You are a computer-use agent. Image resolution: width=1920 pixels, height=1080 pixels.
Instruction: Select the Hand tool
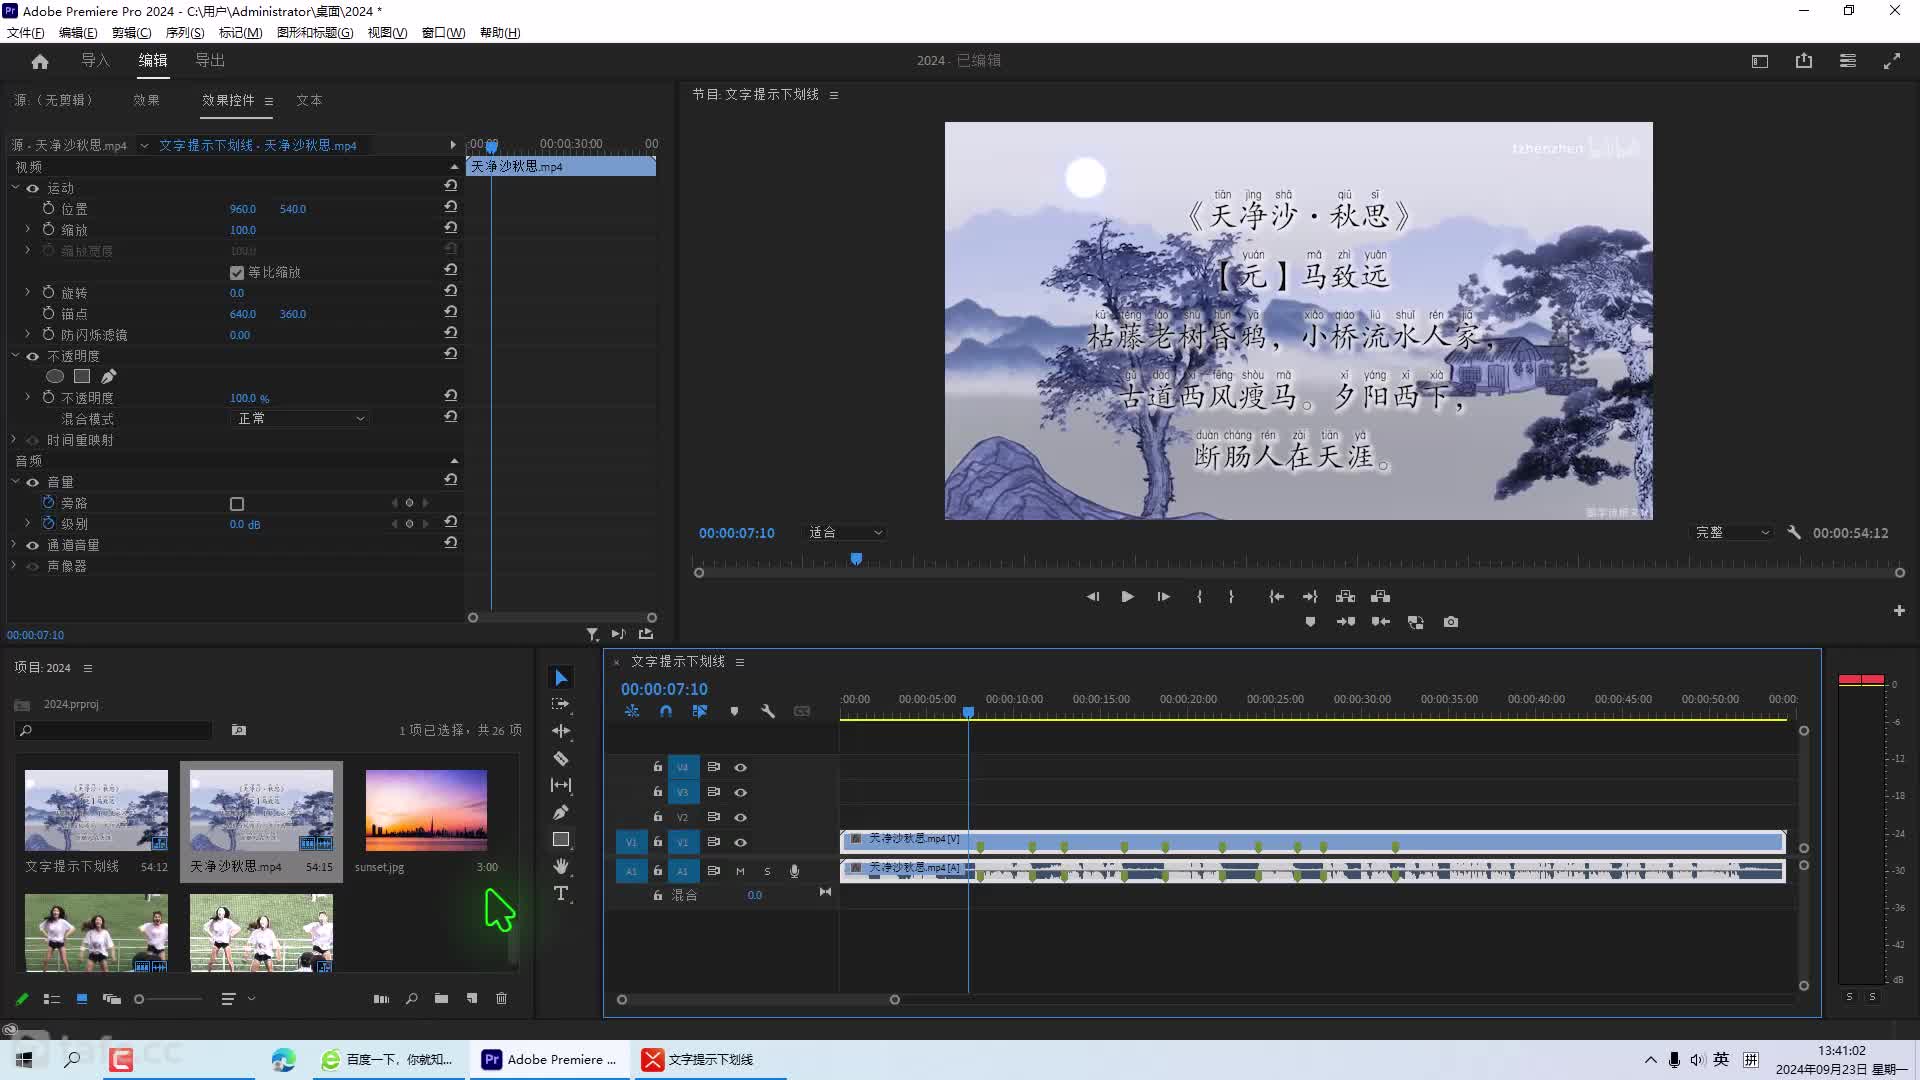561,866
